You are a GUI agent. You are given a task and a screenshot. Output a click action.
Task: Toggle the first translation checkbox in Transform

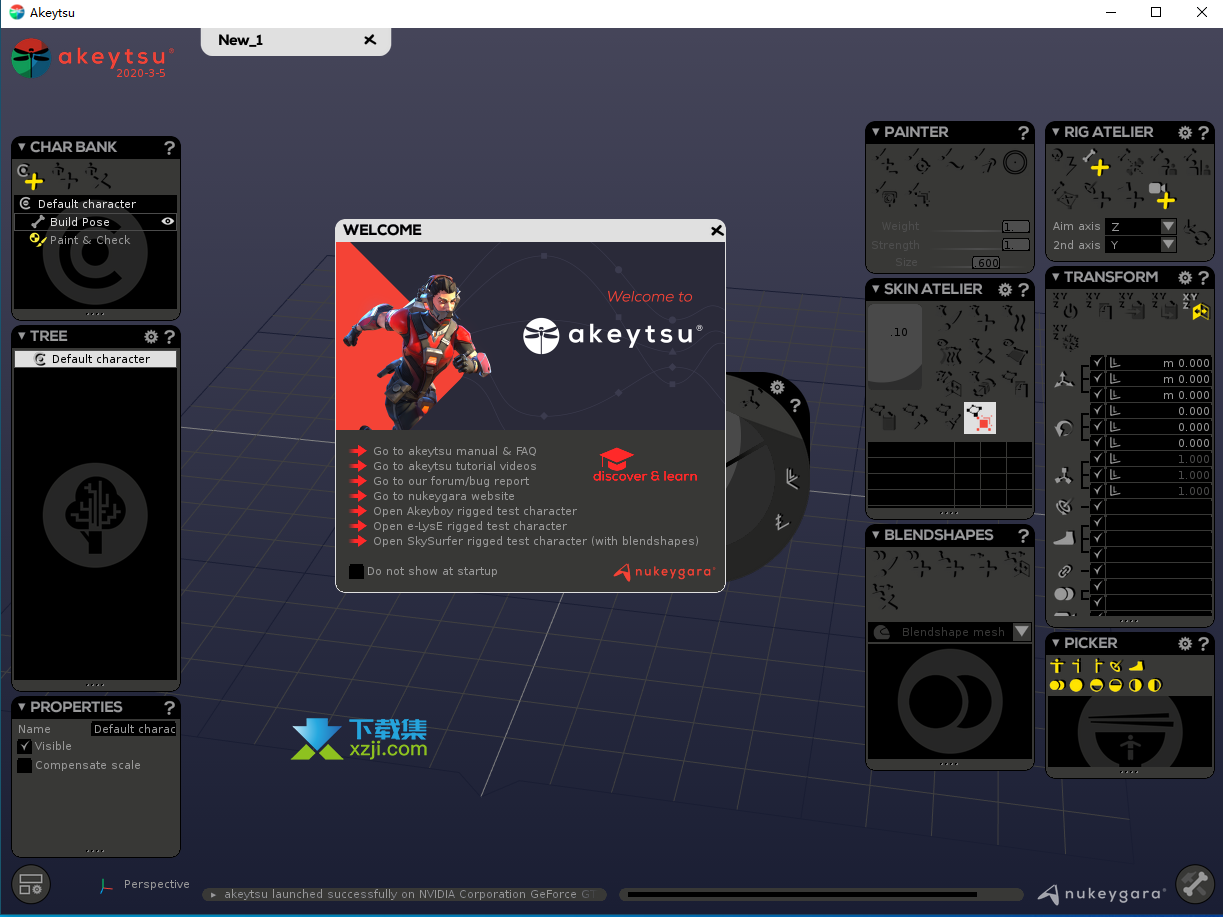coord(1098,363)
